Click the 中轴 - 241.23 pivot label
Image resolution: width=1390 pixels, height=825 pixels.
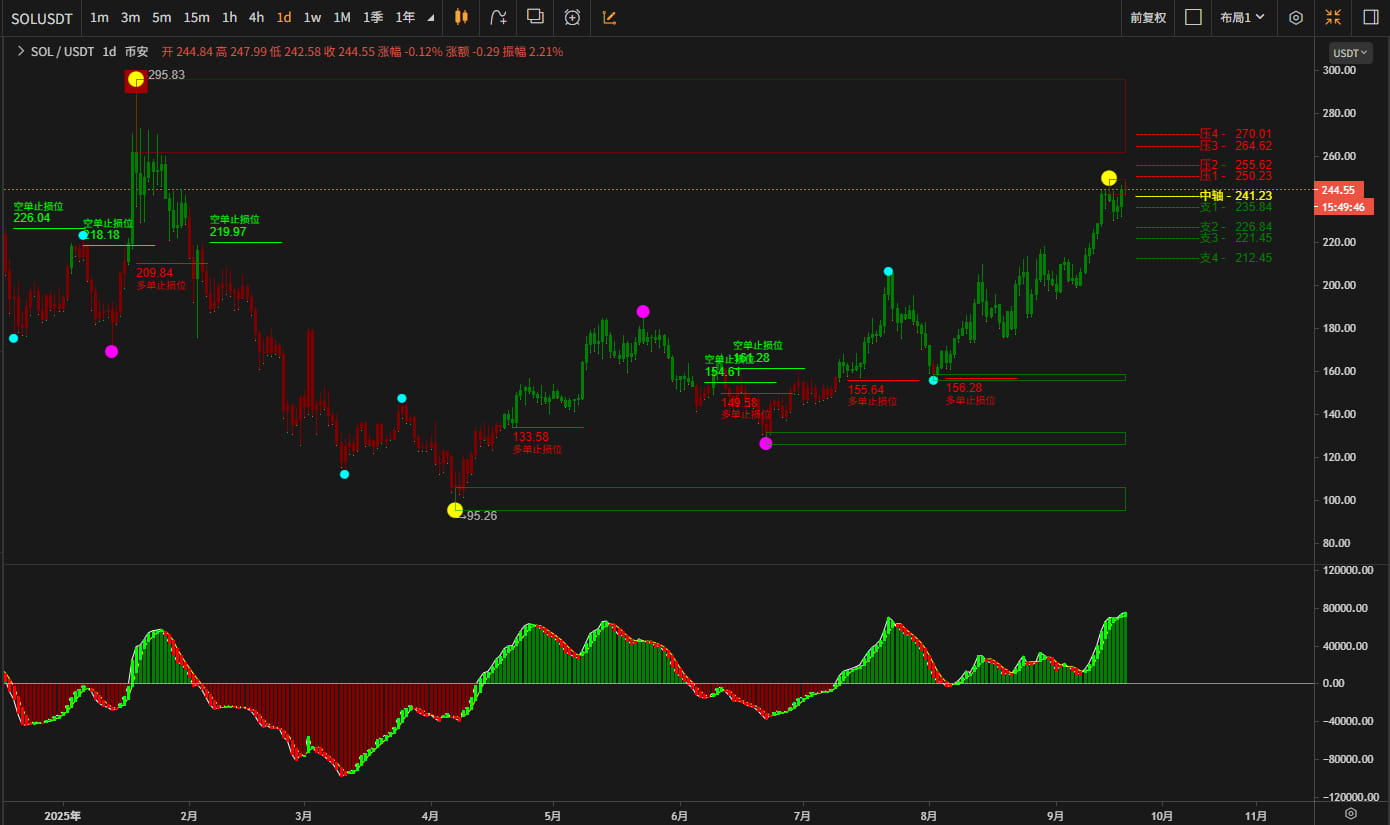click(x=1236, y=196)
